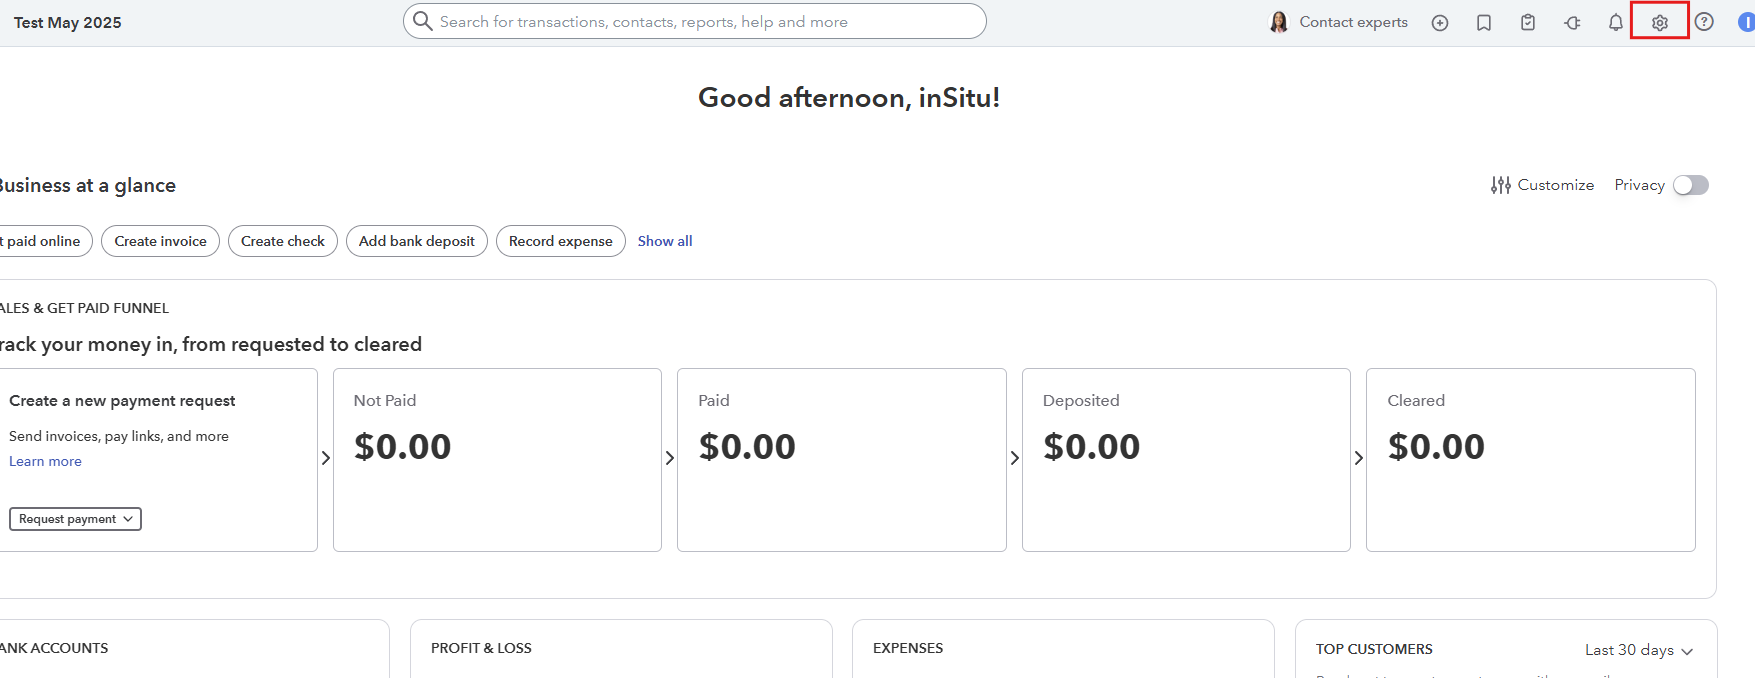The width and height of the screenshot is (1755, 678).
Task: Click chevron between Deposited and Cleared
Action: (x=1359, y=458)
